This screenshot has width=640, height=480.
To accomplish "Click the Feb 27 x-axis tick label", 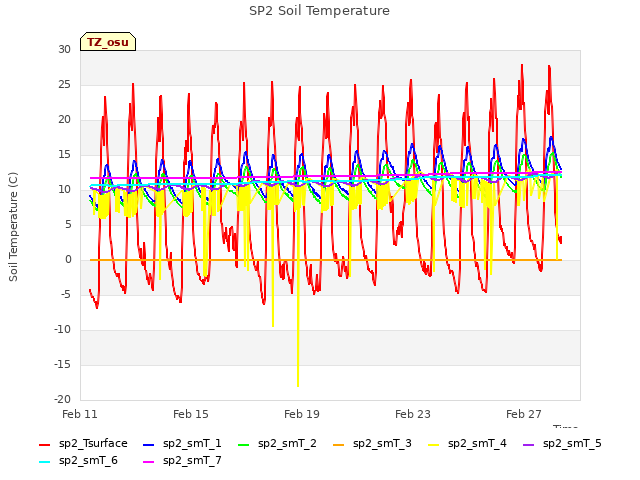I will (x=524, y=414).
